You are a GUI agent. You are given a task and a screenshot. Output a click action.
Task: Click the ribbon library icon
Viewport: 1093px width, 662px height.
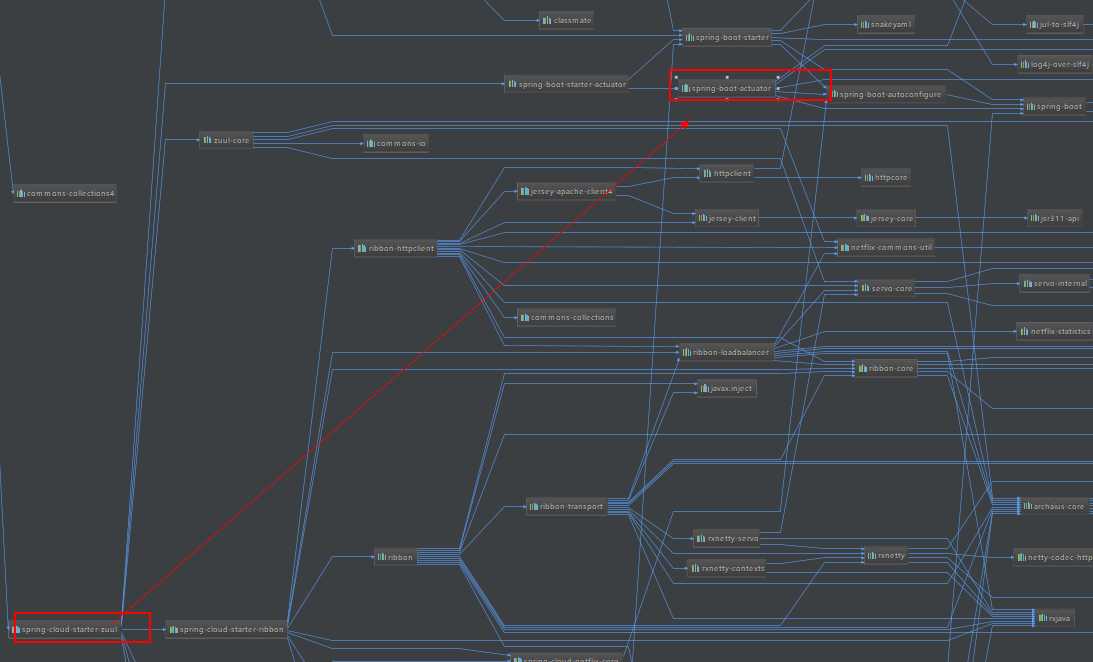[381, 557]
